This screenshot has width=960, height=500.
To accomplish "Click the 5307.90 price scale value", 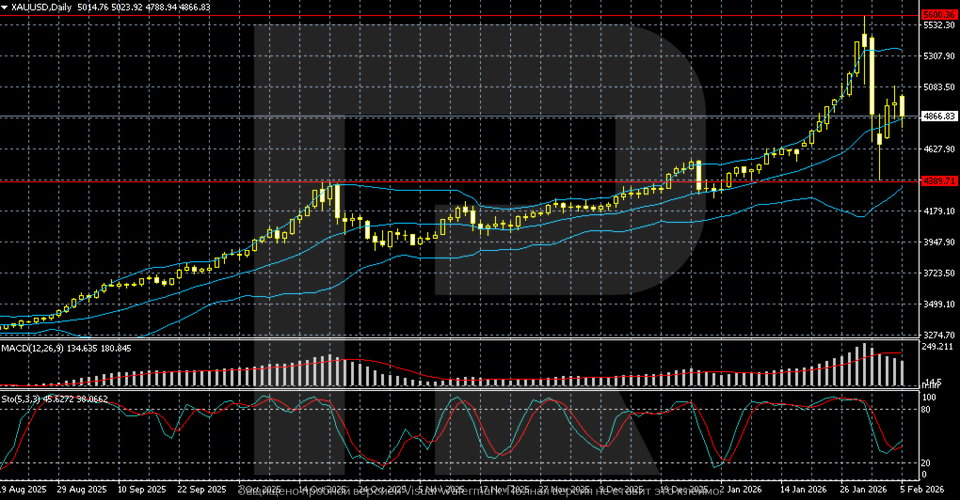I will (x=938, y=56).
